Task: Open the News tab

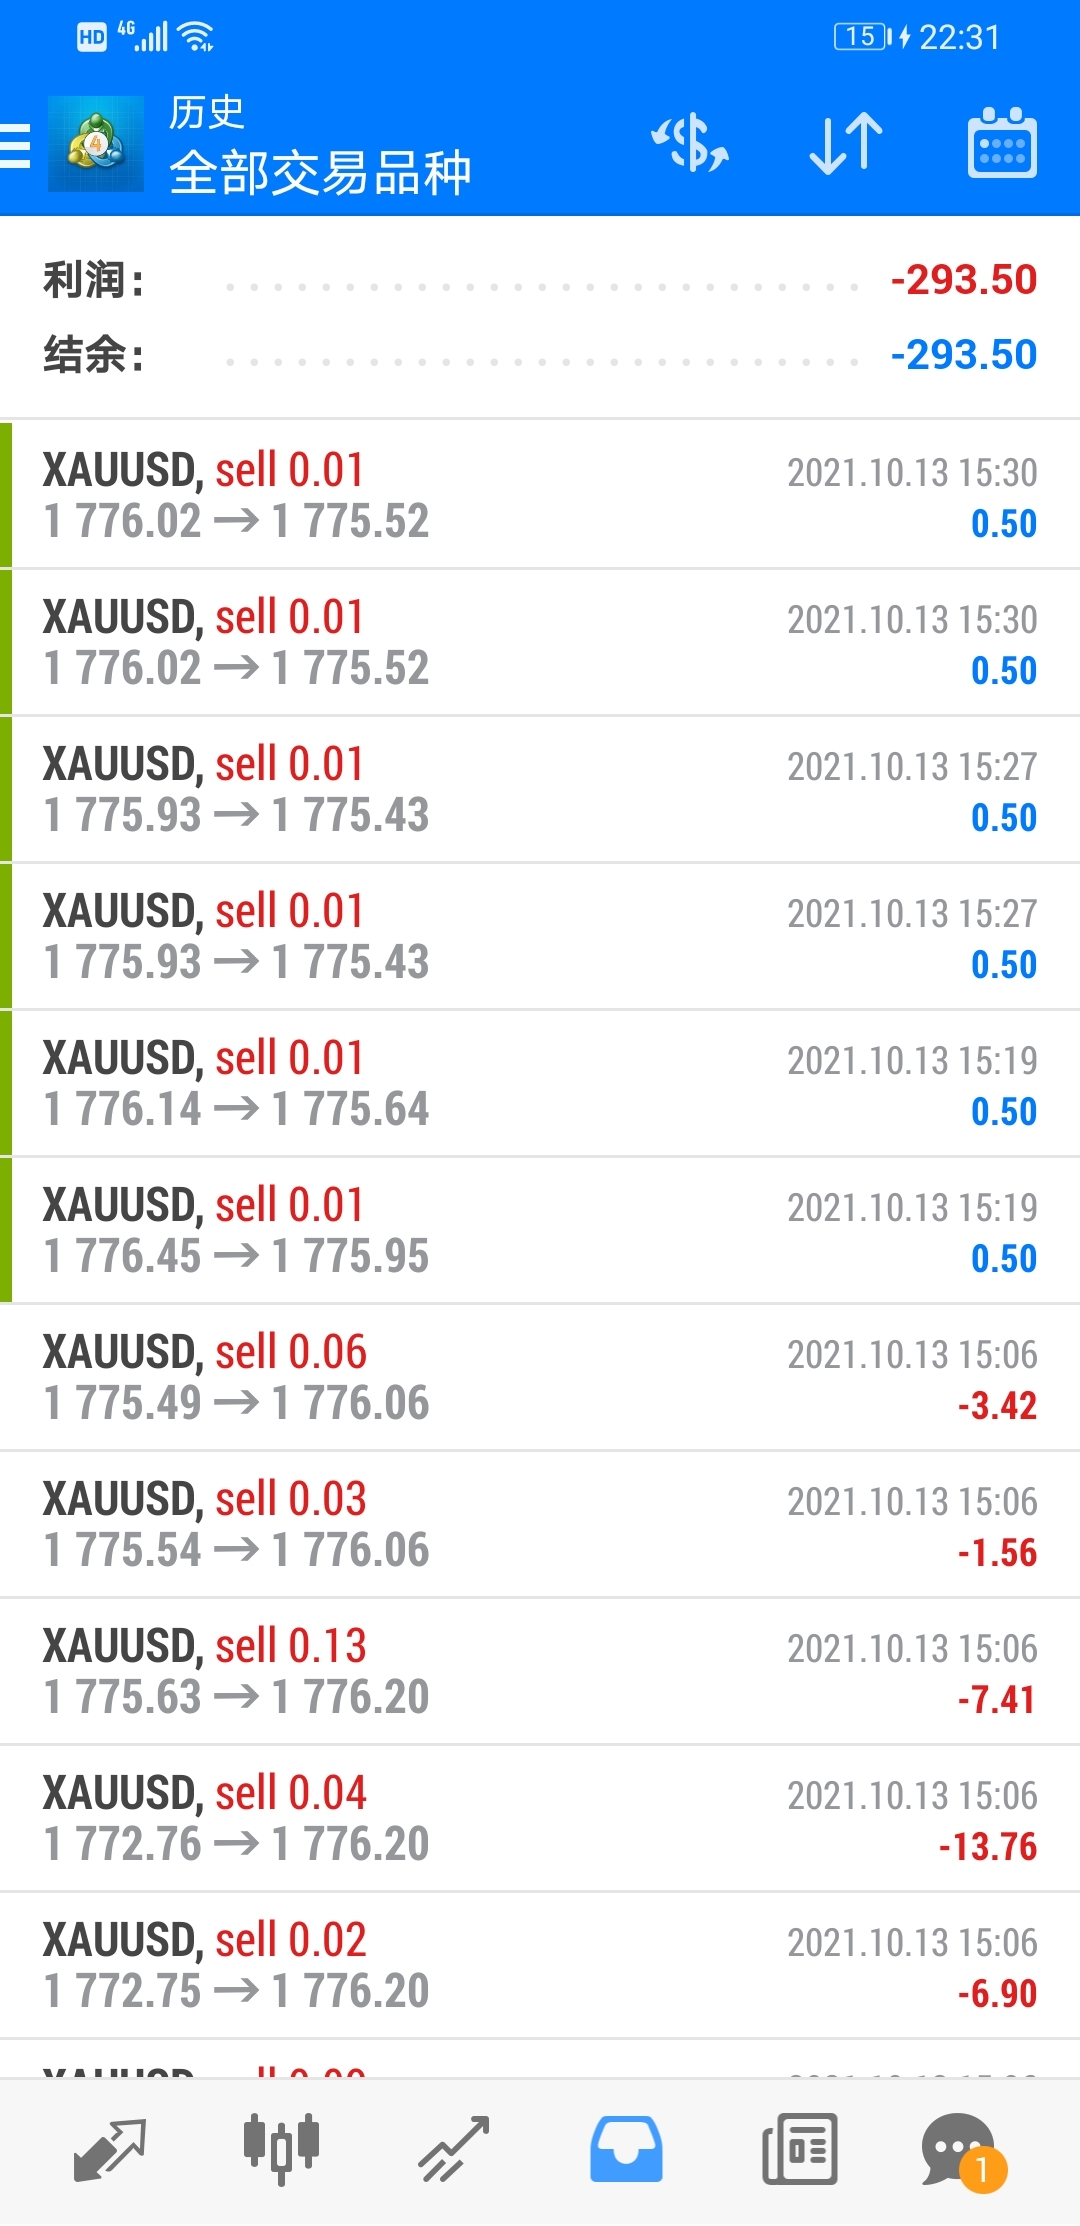Action: click(x=799, y=2149)
